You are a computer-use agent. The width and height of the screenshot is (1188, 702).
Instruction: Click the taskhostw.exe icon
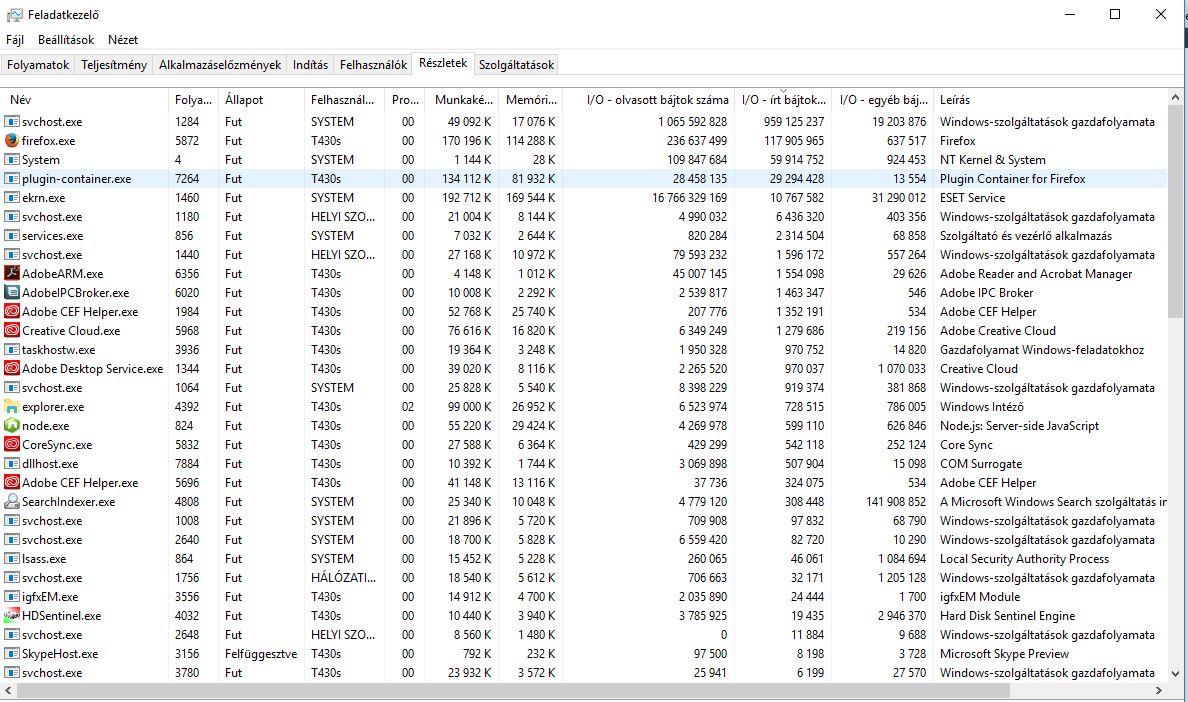11,350
